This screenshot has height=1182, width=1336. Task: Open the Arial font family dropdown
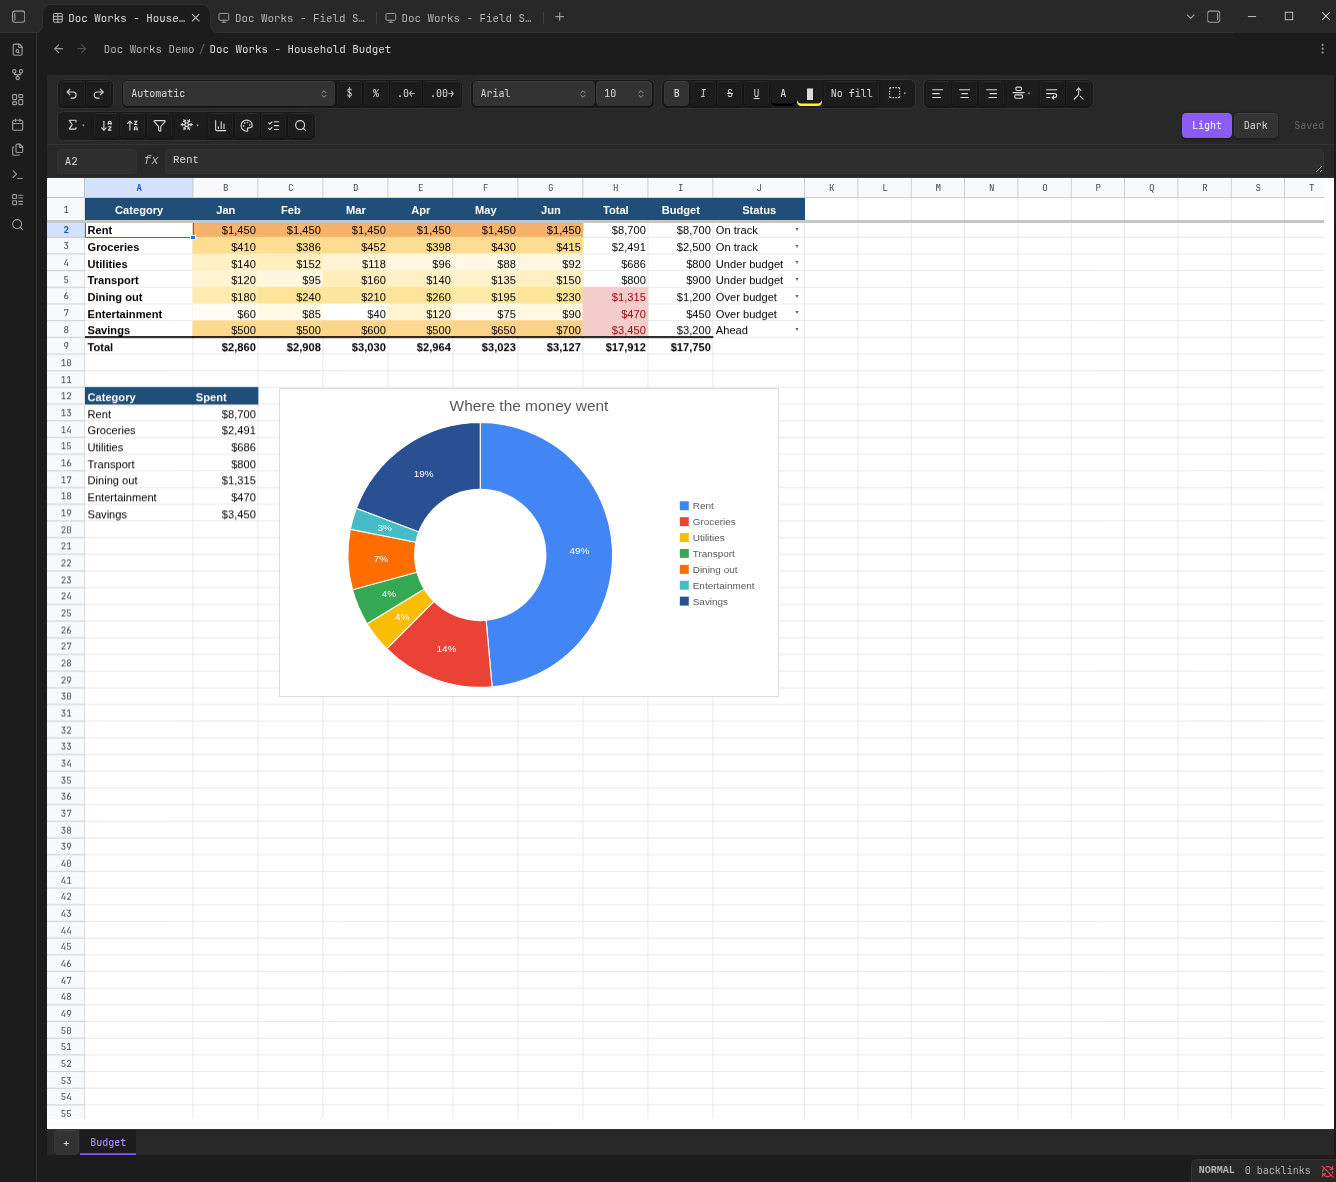point(533,94)
